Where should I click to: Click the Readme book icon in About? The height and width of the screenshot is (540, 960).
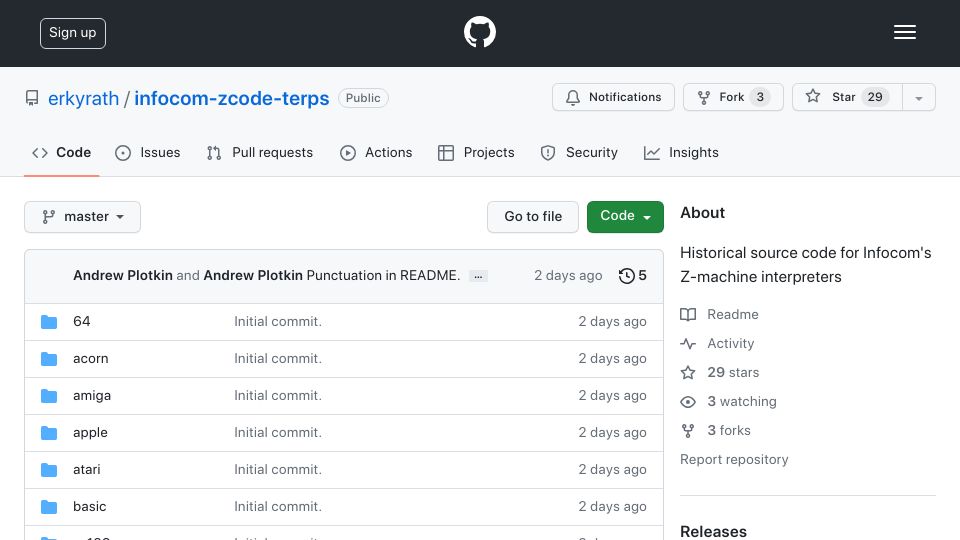coord(688,315)
